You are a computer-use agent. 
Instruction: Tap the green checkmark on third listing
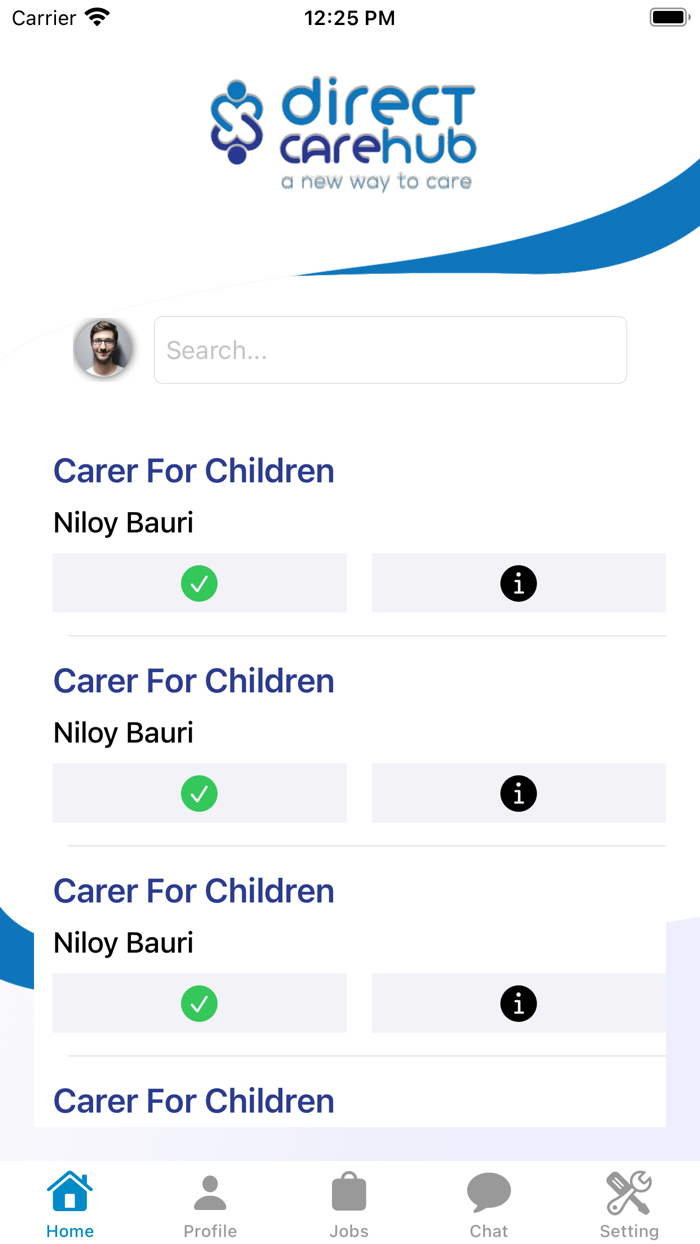point(199,1003)
